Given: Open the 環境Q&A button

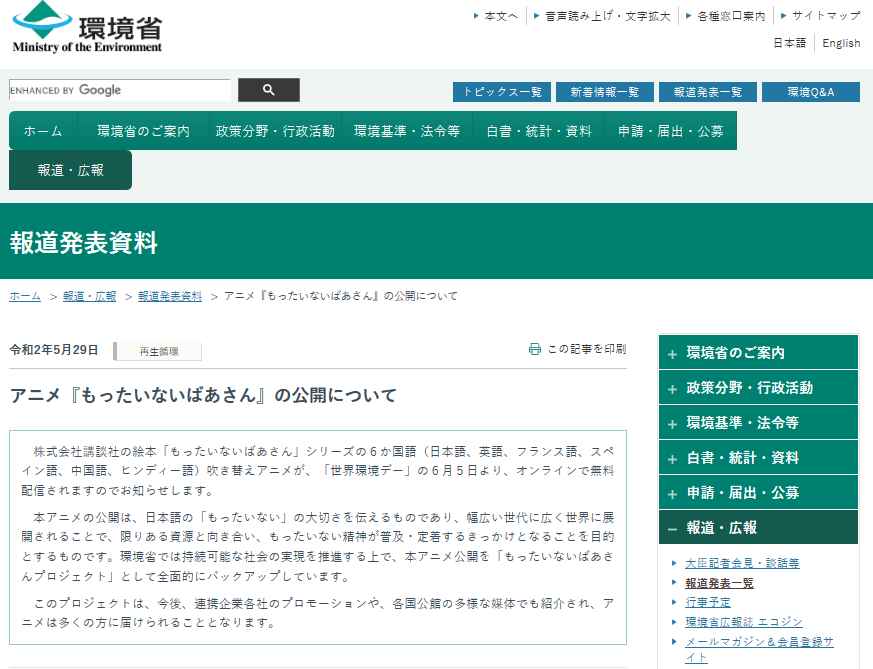Looking at the screenshot, I should tap(810, 92).
